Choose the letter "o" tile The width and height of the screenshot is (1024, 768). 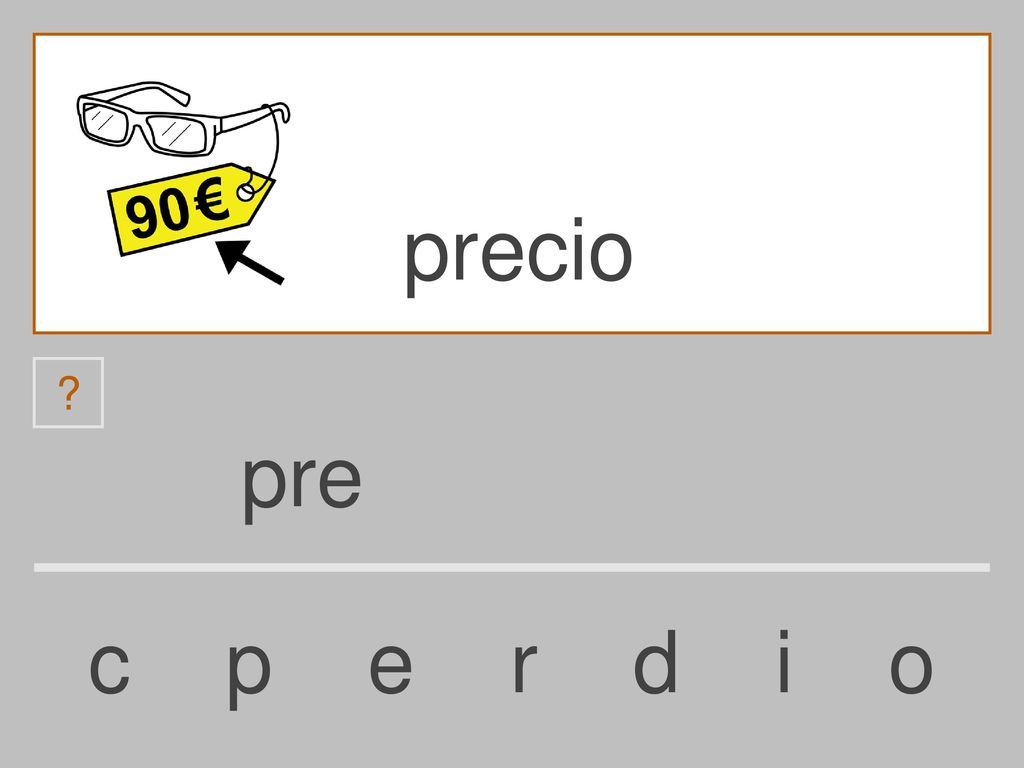click(x=911, y=667)
